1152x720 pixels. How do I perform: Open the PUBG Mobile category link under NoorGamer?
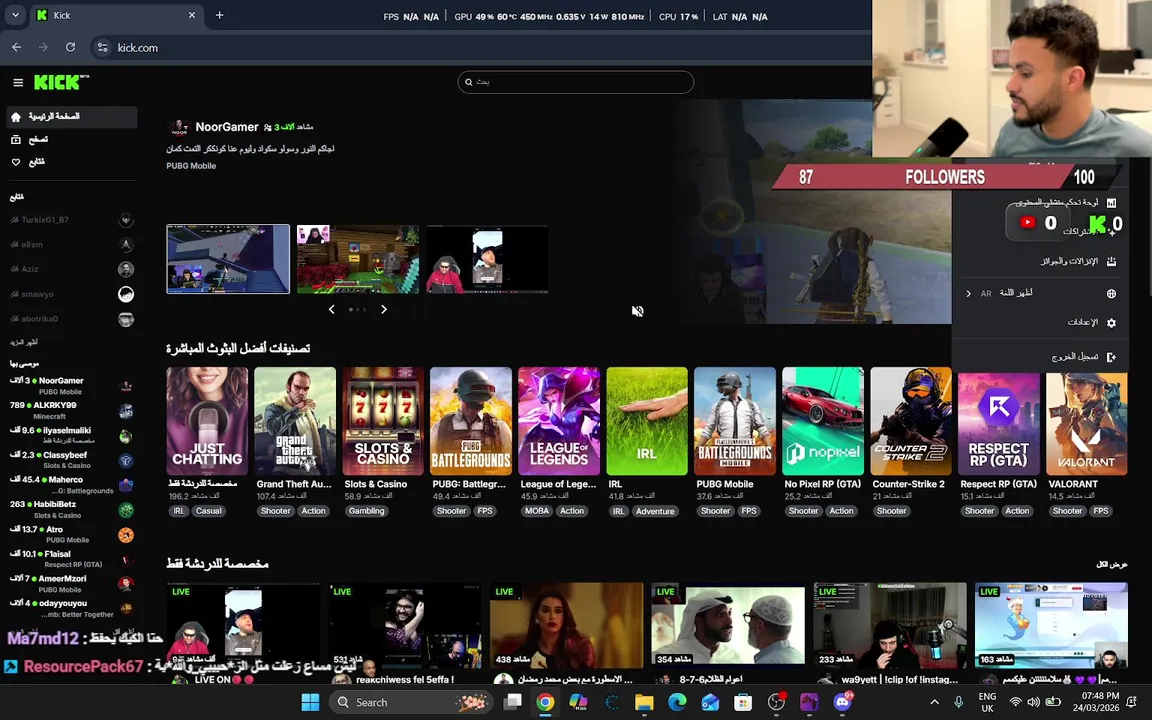tap(191, 166)
